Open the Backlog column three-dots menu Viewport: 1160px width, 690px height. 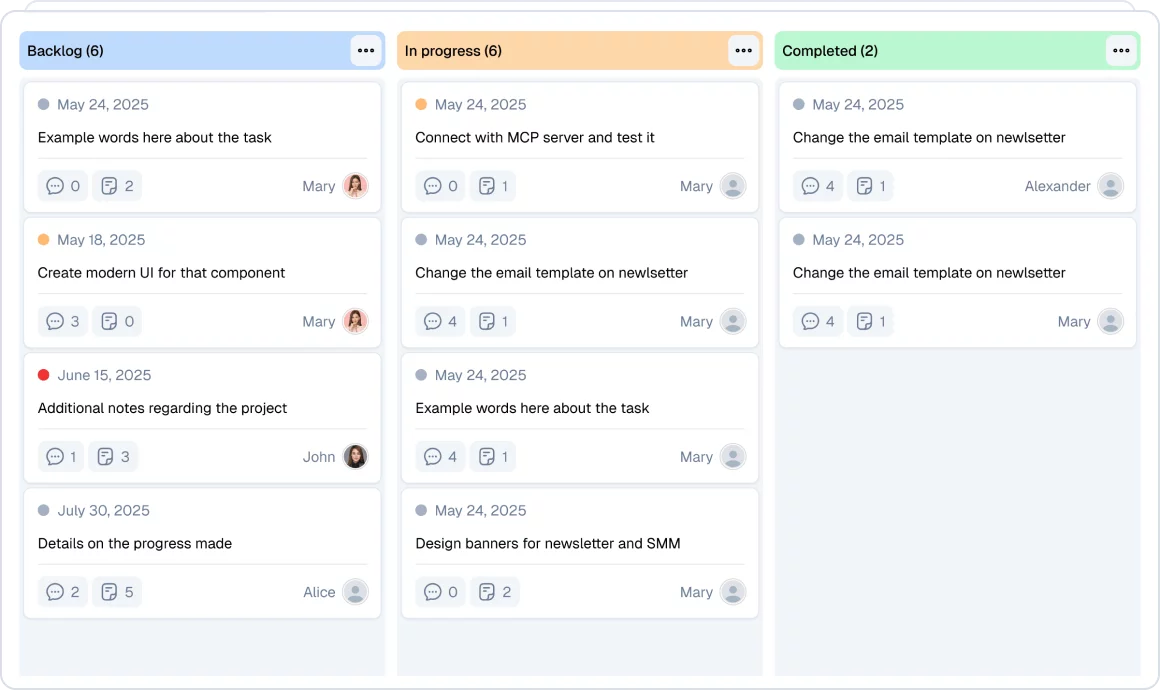(x=366, y=51)
